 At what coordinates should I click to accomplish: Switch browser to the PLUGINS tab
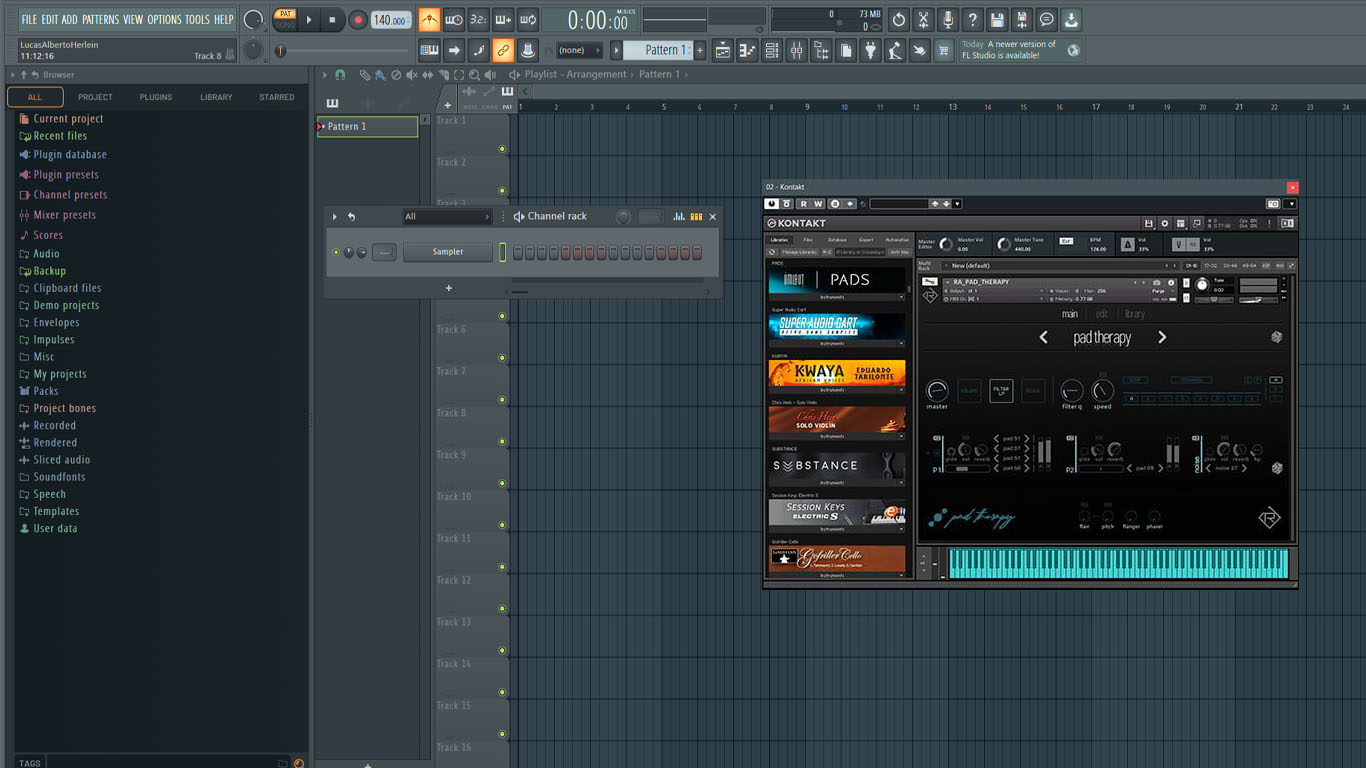point(156,97)
